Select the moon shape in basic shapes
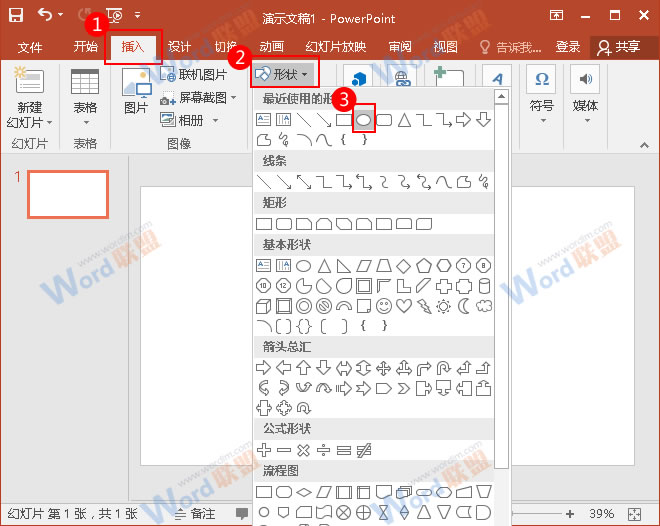The height and width of the screenshot is (526, 660). (464, 305)
